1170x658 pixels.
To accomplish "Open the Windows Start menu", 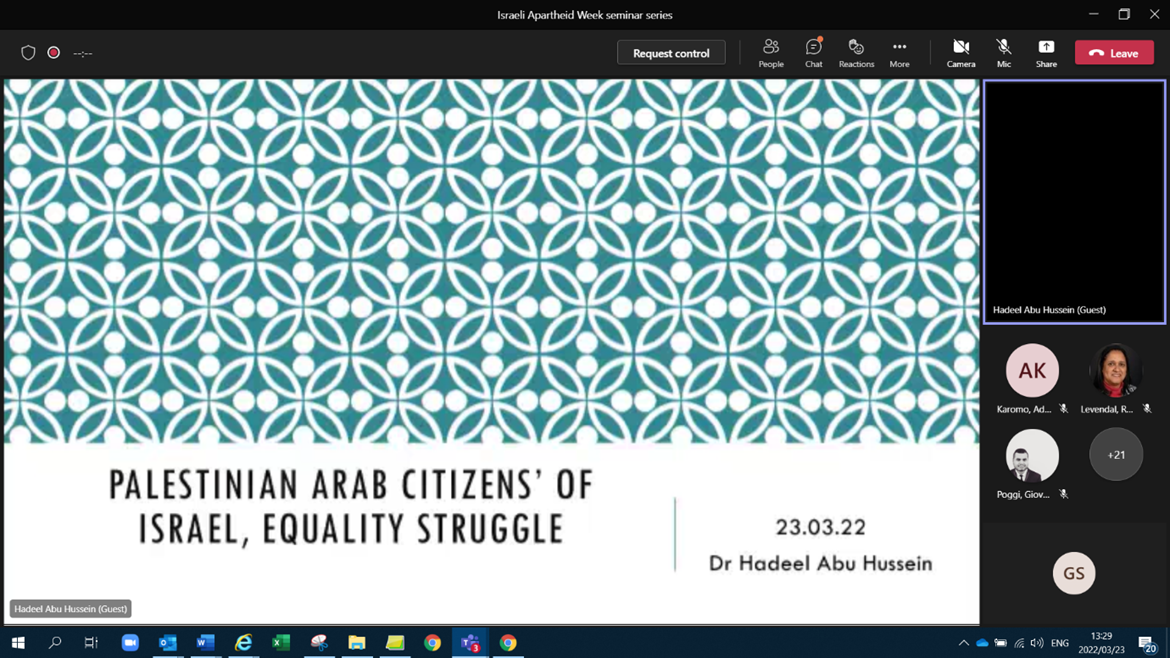I will click(18, 642).
